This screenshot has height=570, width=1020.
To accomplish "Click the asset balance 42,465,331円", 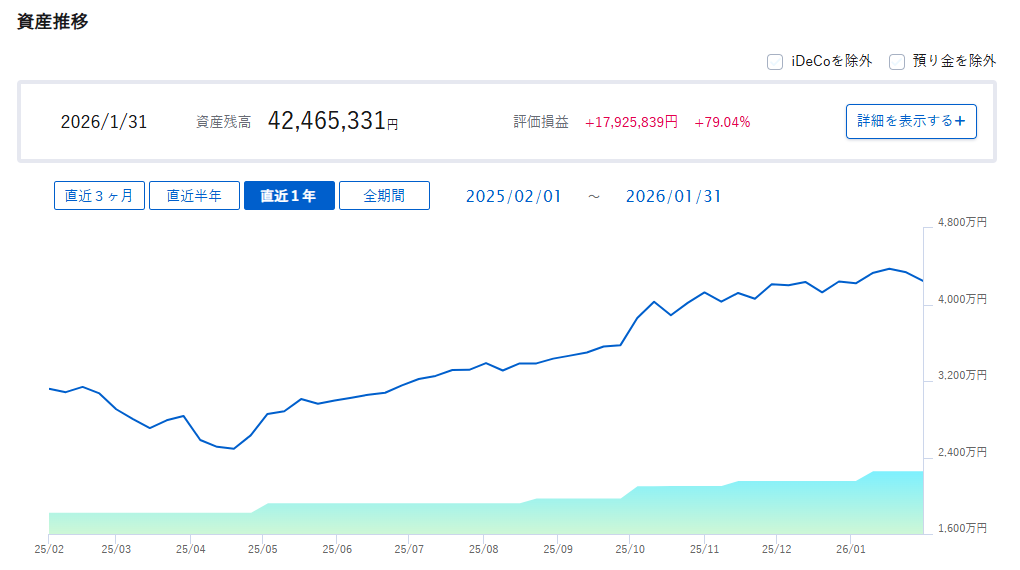I will (x=332, y=122).
